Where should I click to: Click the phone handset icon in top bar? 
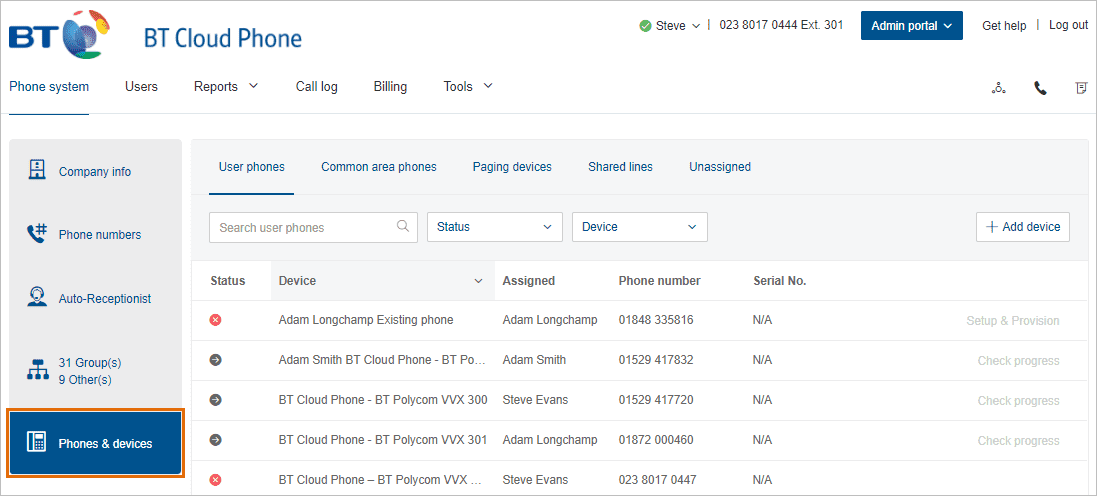click(1040, 88)
